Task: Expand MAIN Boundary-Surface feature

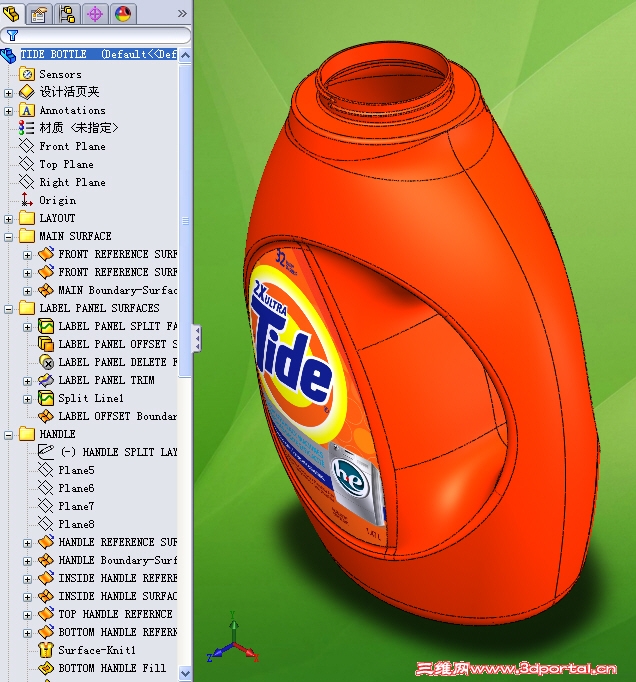Action: point(27,291)
